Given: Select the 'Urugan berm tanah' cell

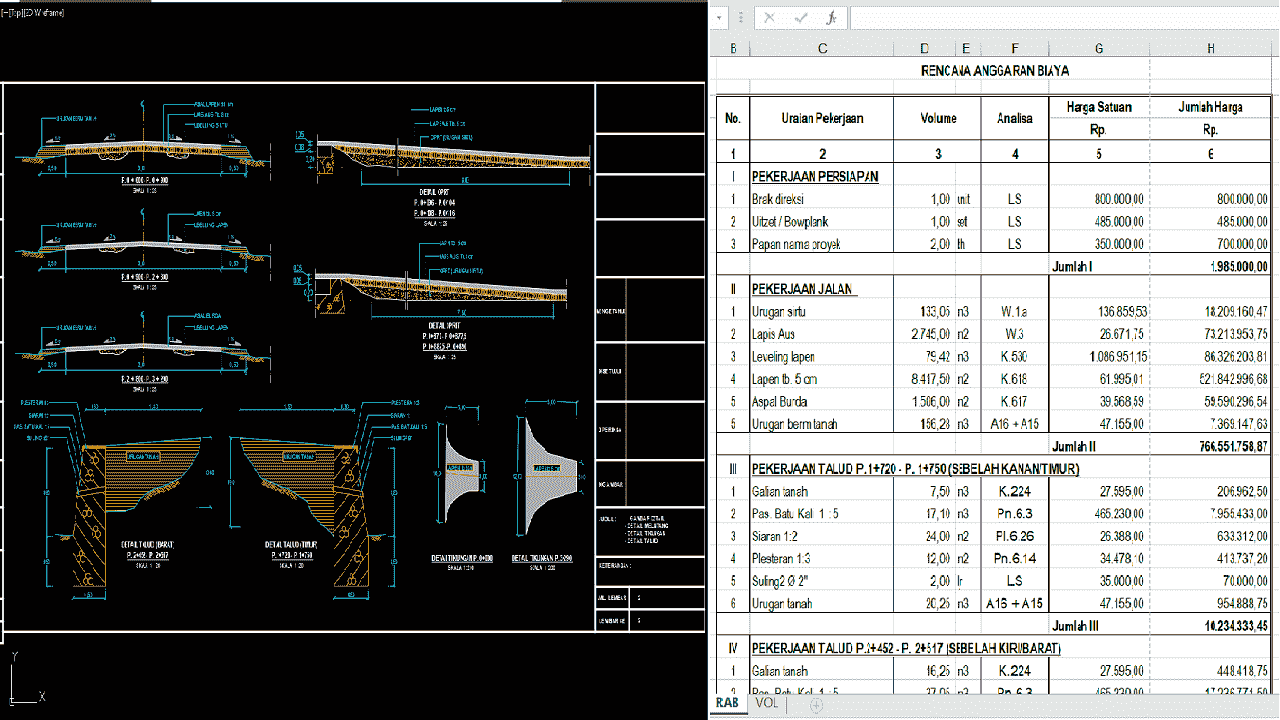Looking at the screenshot, I should click(x=822, y=424).
